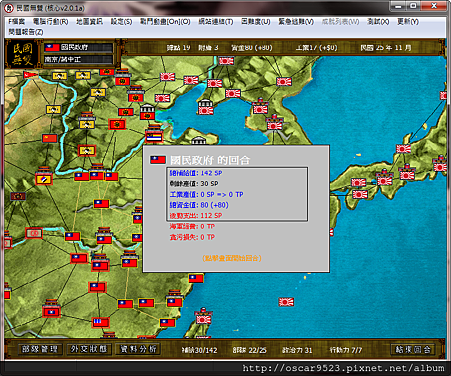Open the 困難度(U) difficulty menu
Image resolution: width=451 pixels, height=376 pixels.
256,22
